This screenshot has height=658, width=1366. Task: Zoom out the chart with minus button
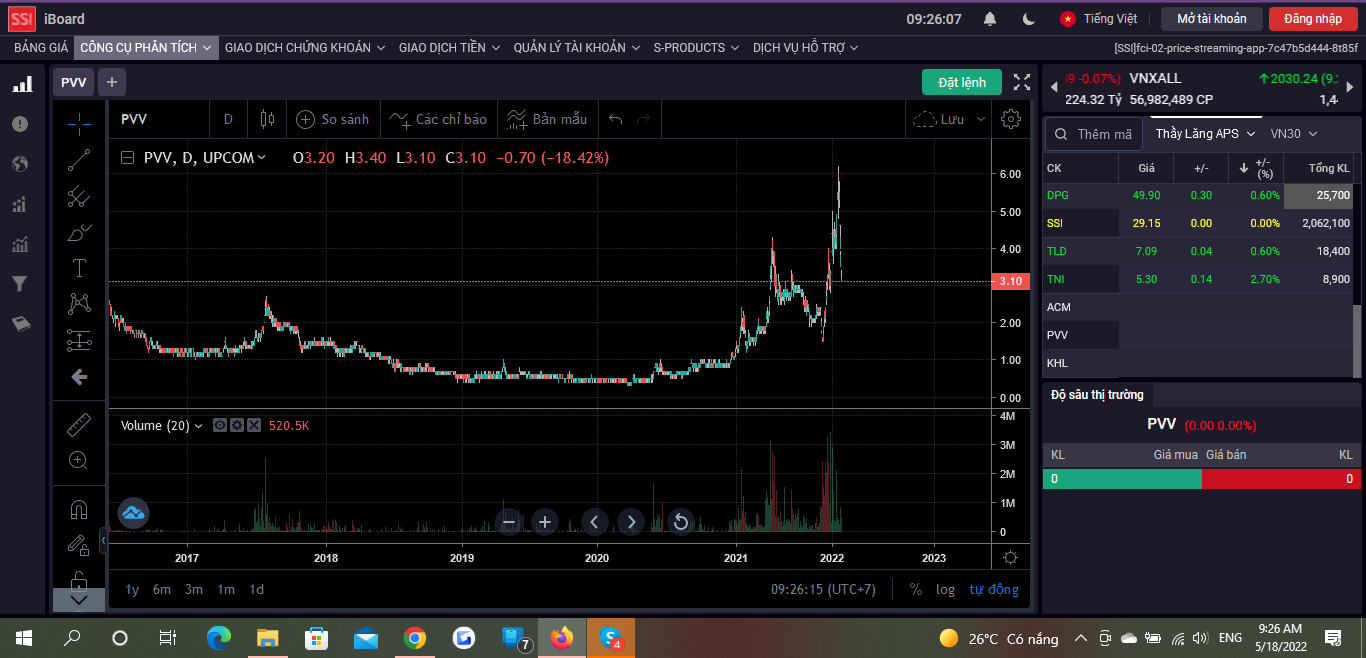coord(509,521)
